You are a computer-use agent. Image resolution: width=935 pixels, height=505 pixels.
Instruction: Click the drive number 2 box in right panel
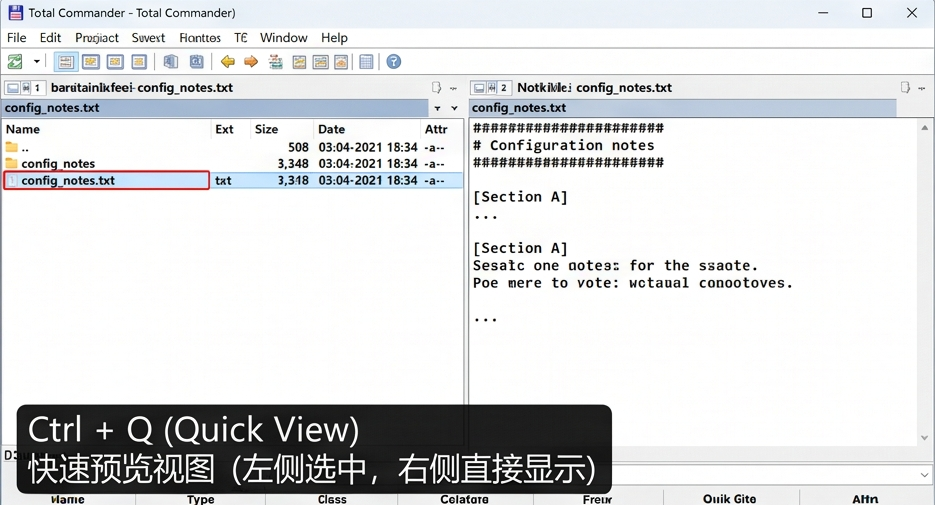click(504, 88)
